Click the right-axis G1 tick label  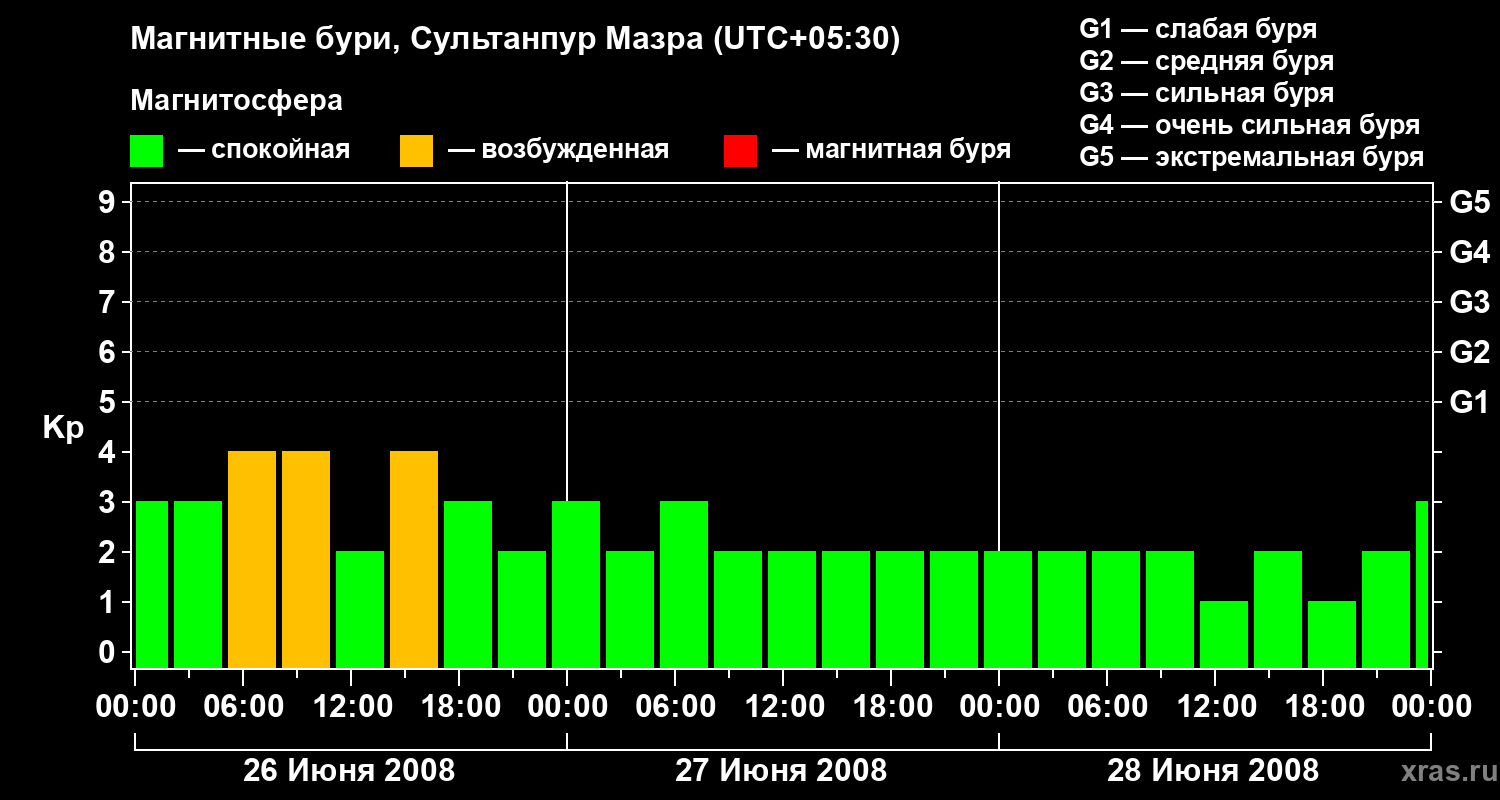pos(1470,402)
